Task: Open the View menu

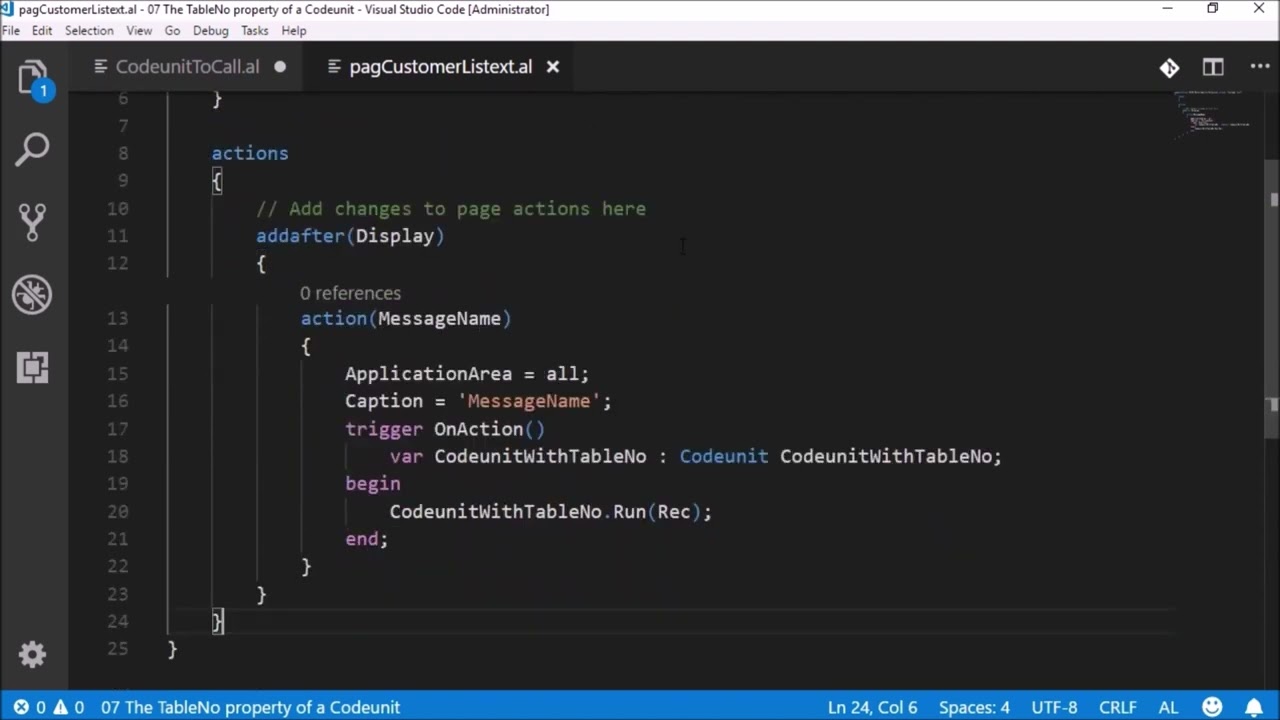Action: (139, 30)
